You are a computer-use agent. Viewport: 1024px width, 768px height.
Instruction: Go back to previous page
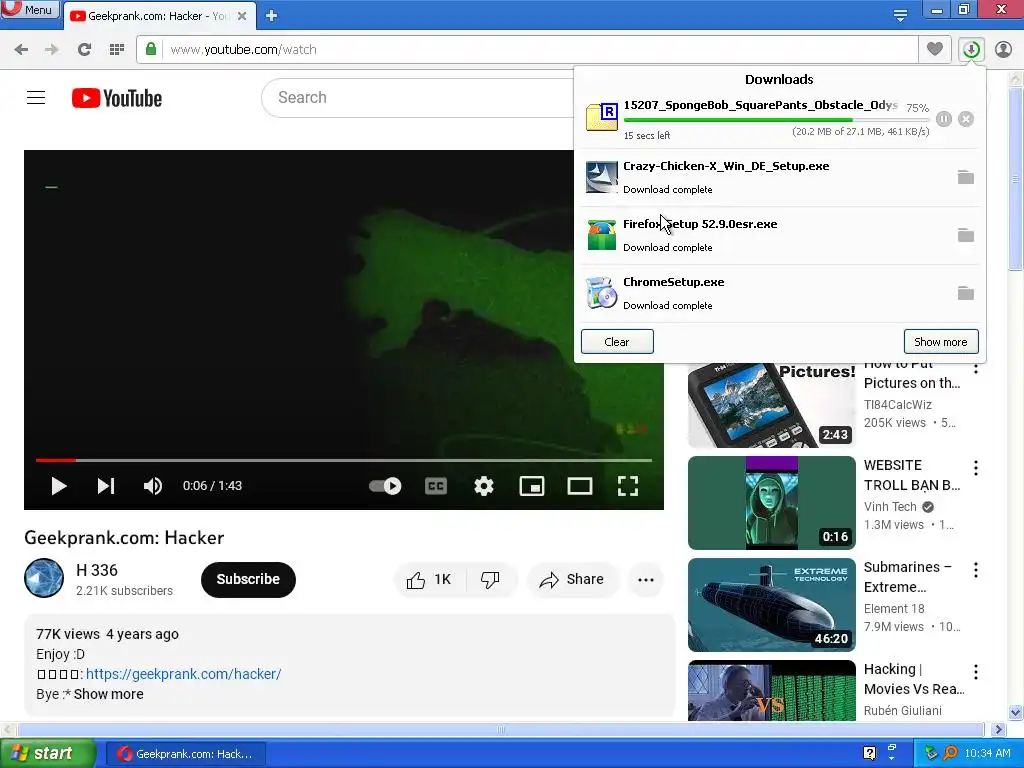click(21, 50)
